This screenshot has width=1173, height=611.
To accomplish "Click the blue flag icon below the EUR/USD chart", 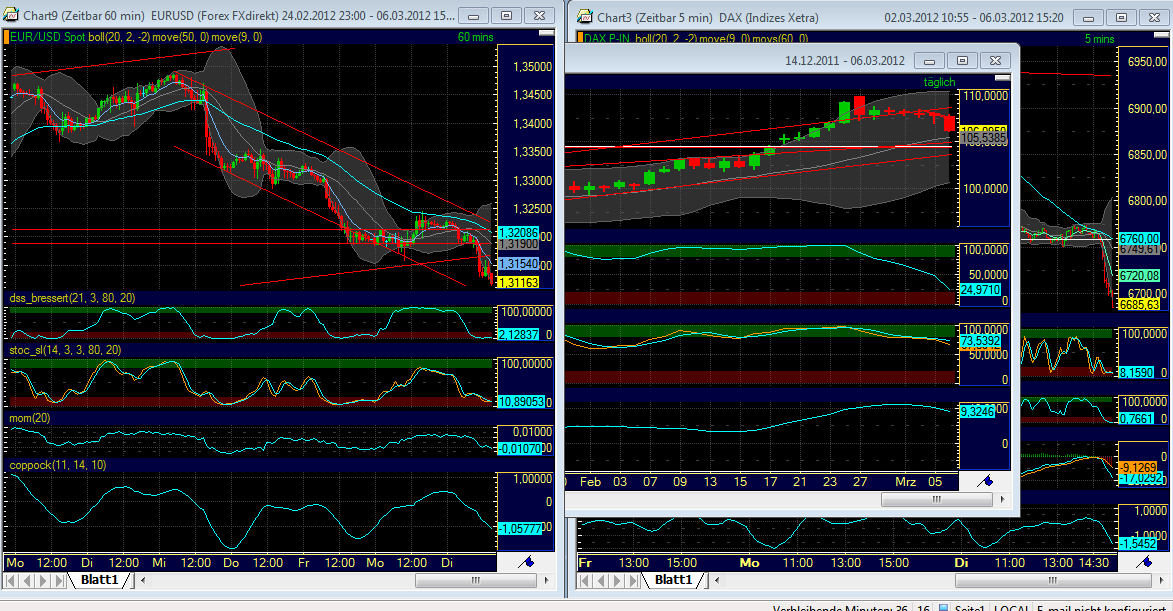I will click(x=525, y=562).
